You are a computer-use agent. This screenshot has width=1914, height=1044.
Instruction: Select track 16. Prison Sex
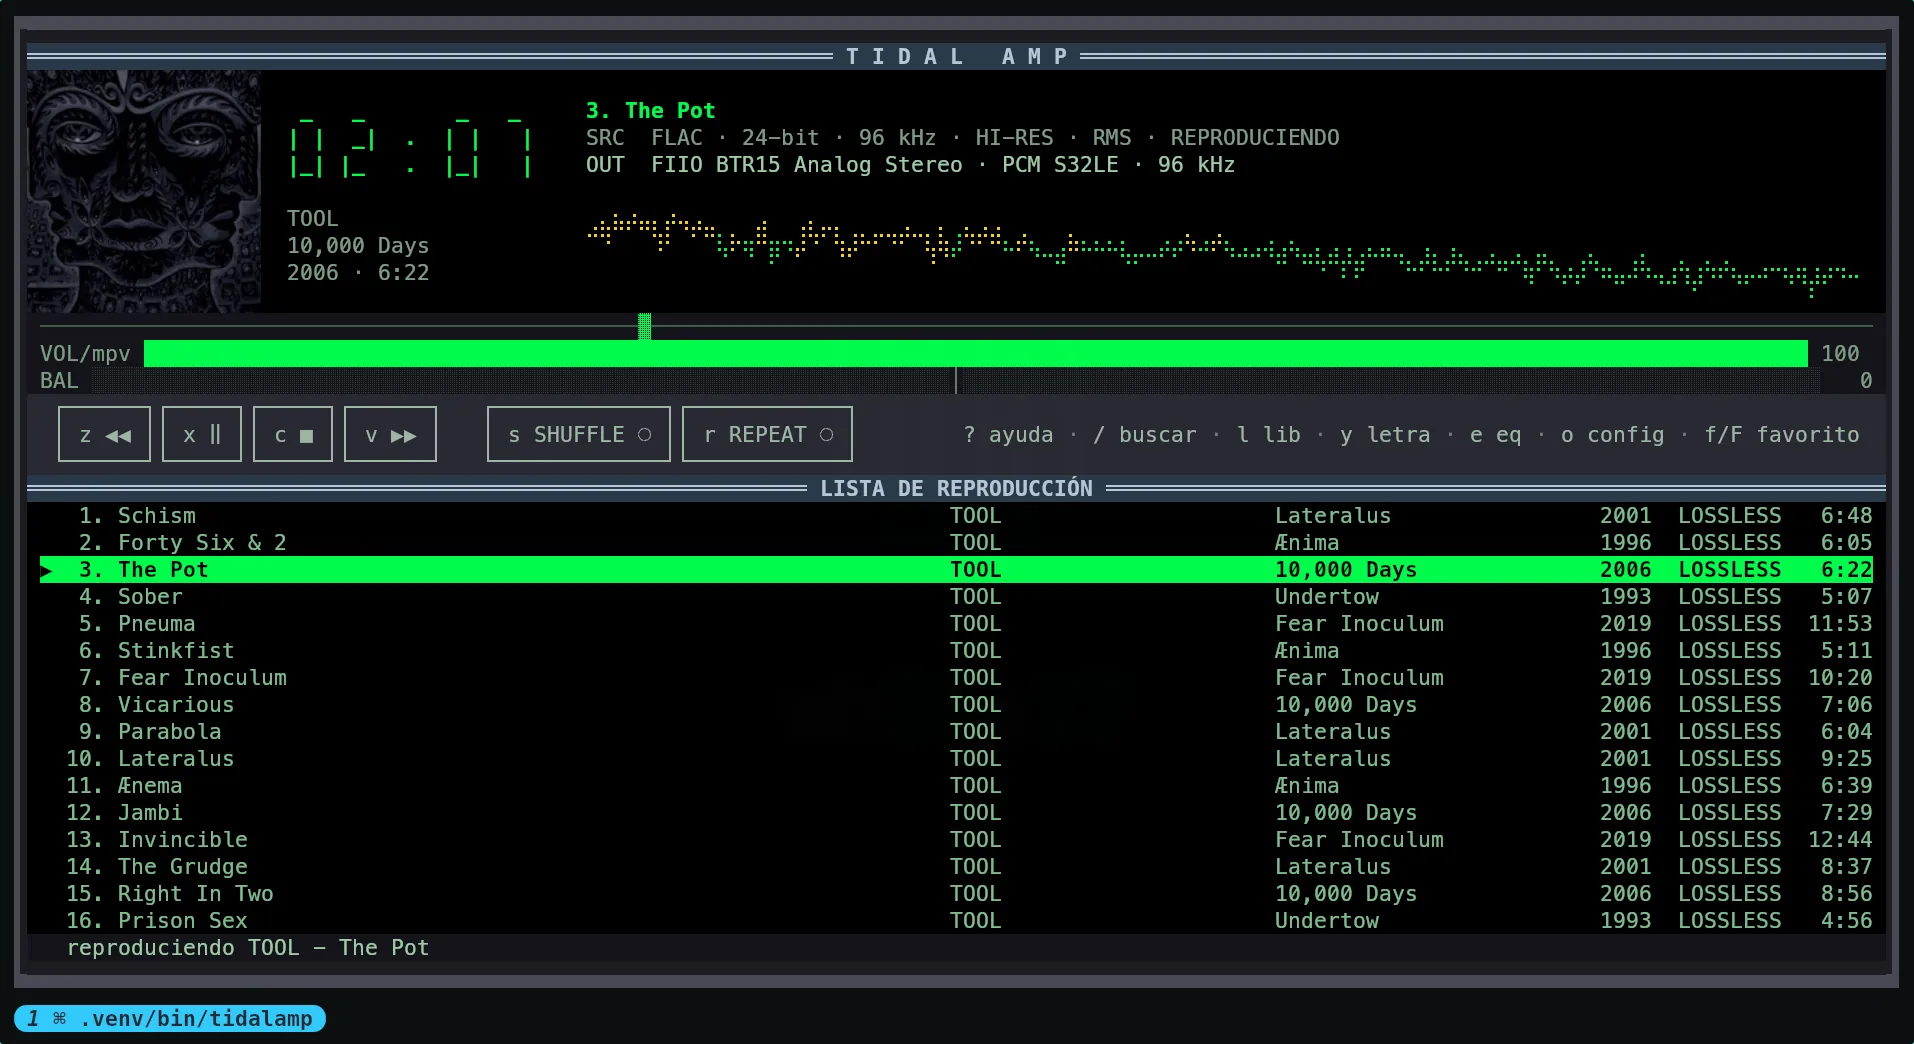[x=956, y=920]
